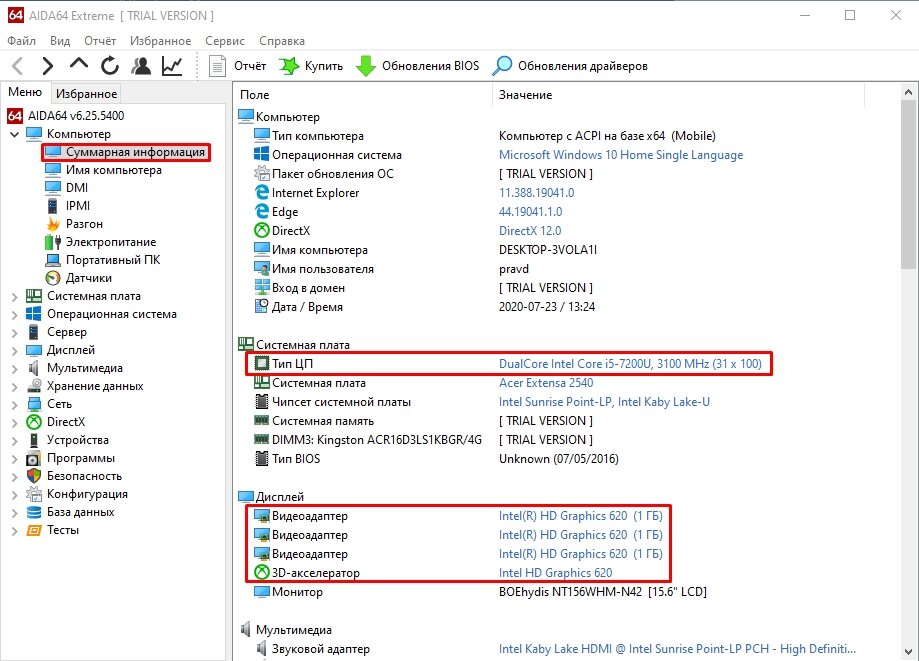Click the Отчёт report toolbar button
The width and height of the screenshot is (919, 661).
click(x=238, y=66)
